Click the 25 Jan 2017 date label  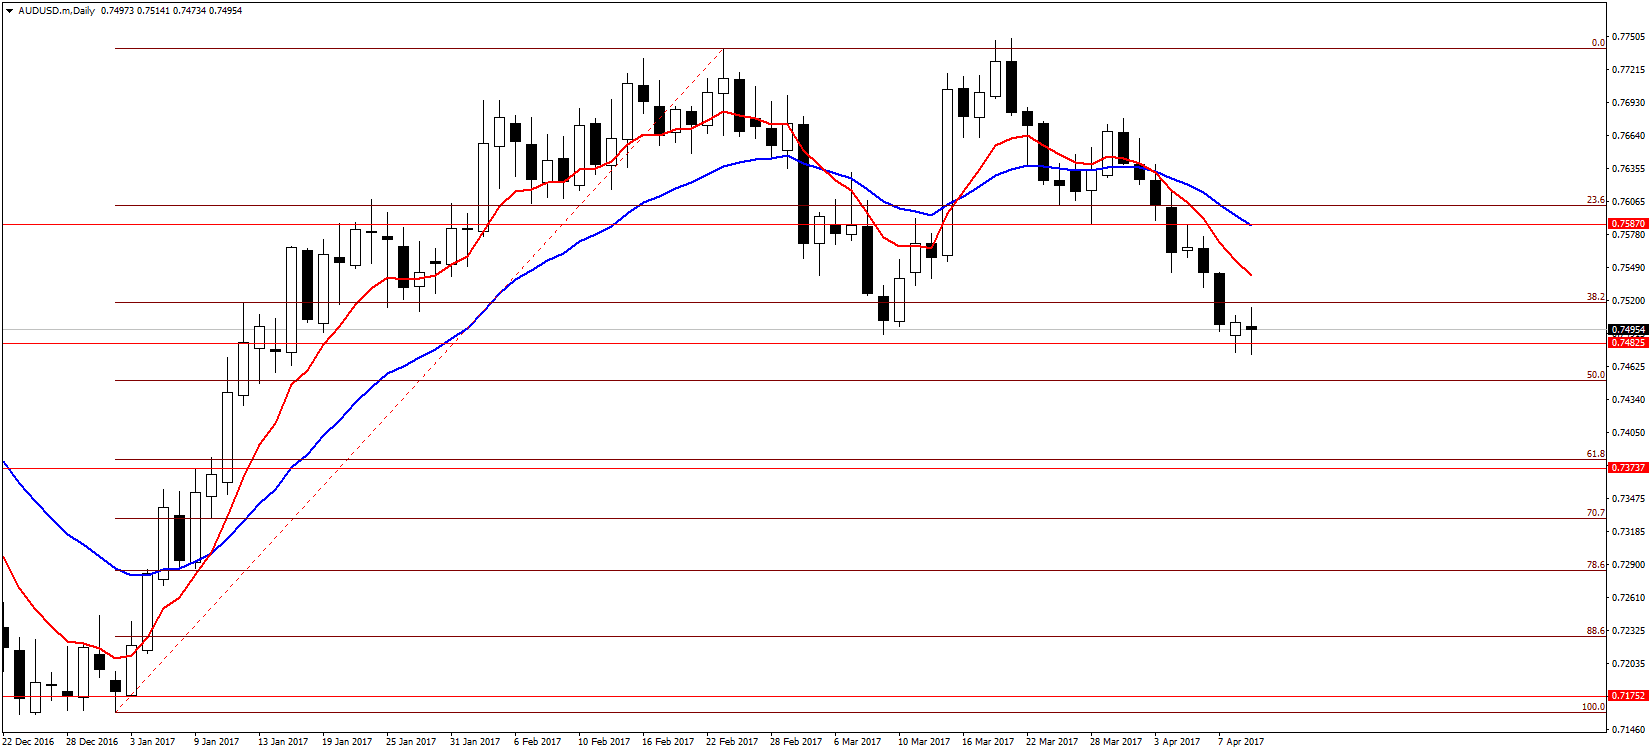[411, 742]
